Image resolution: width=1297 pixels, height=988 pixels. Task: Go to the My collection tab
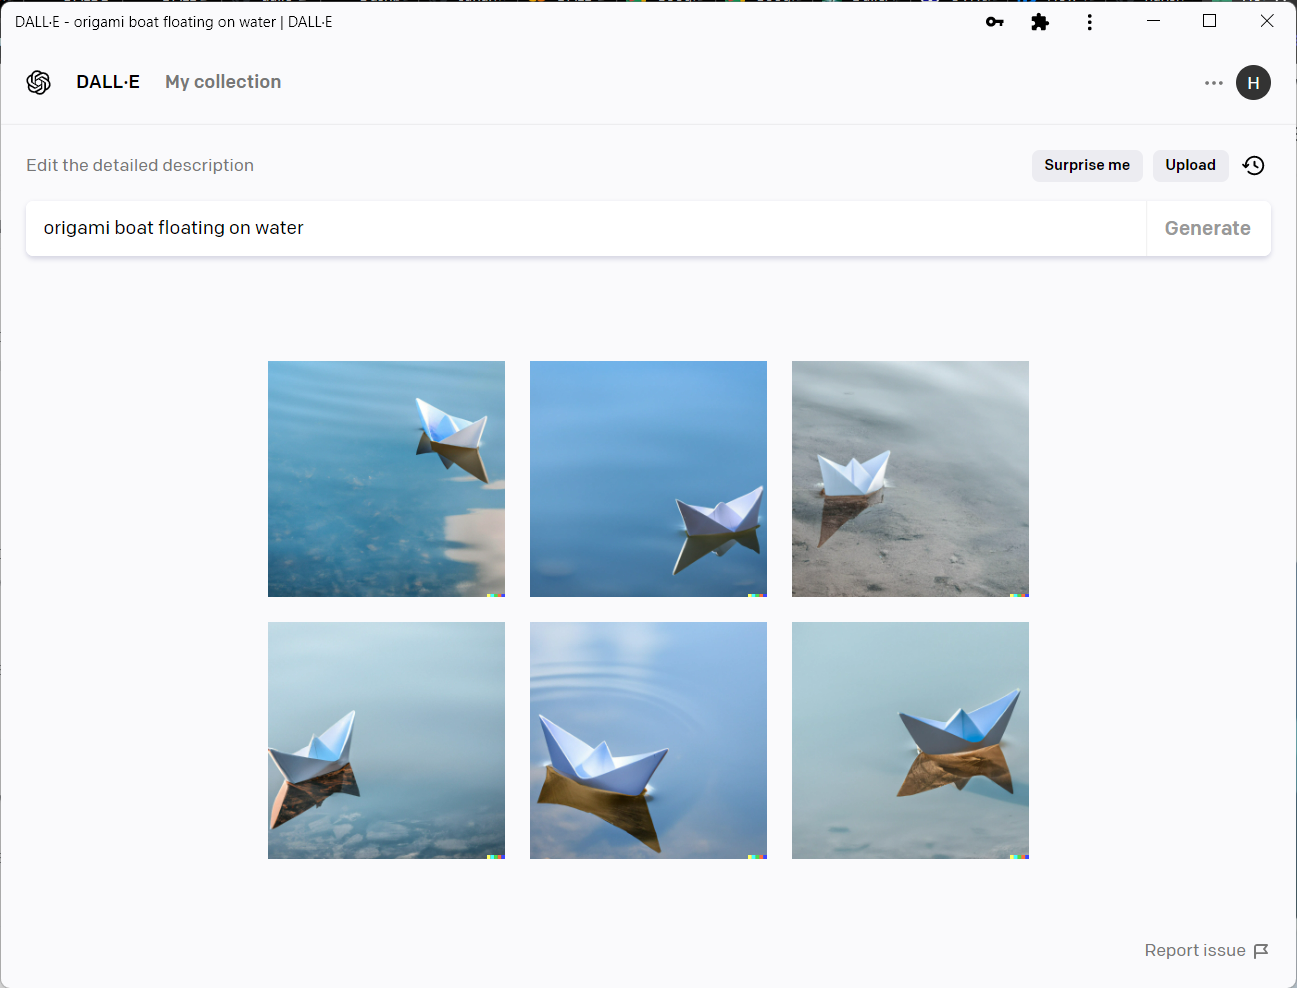(x=223, y=82)
